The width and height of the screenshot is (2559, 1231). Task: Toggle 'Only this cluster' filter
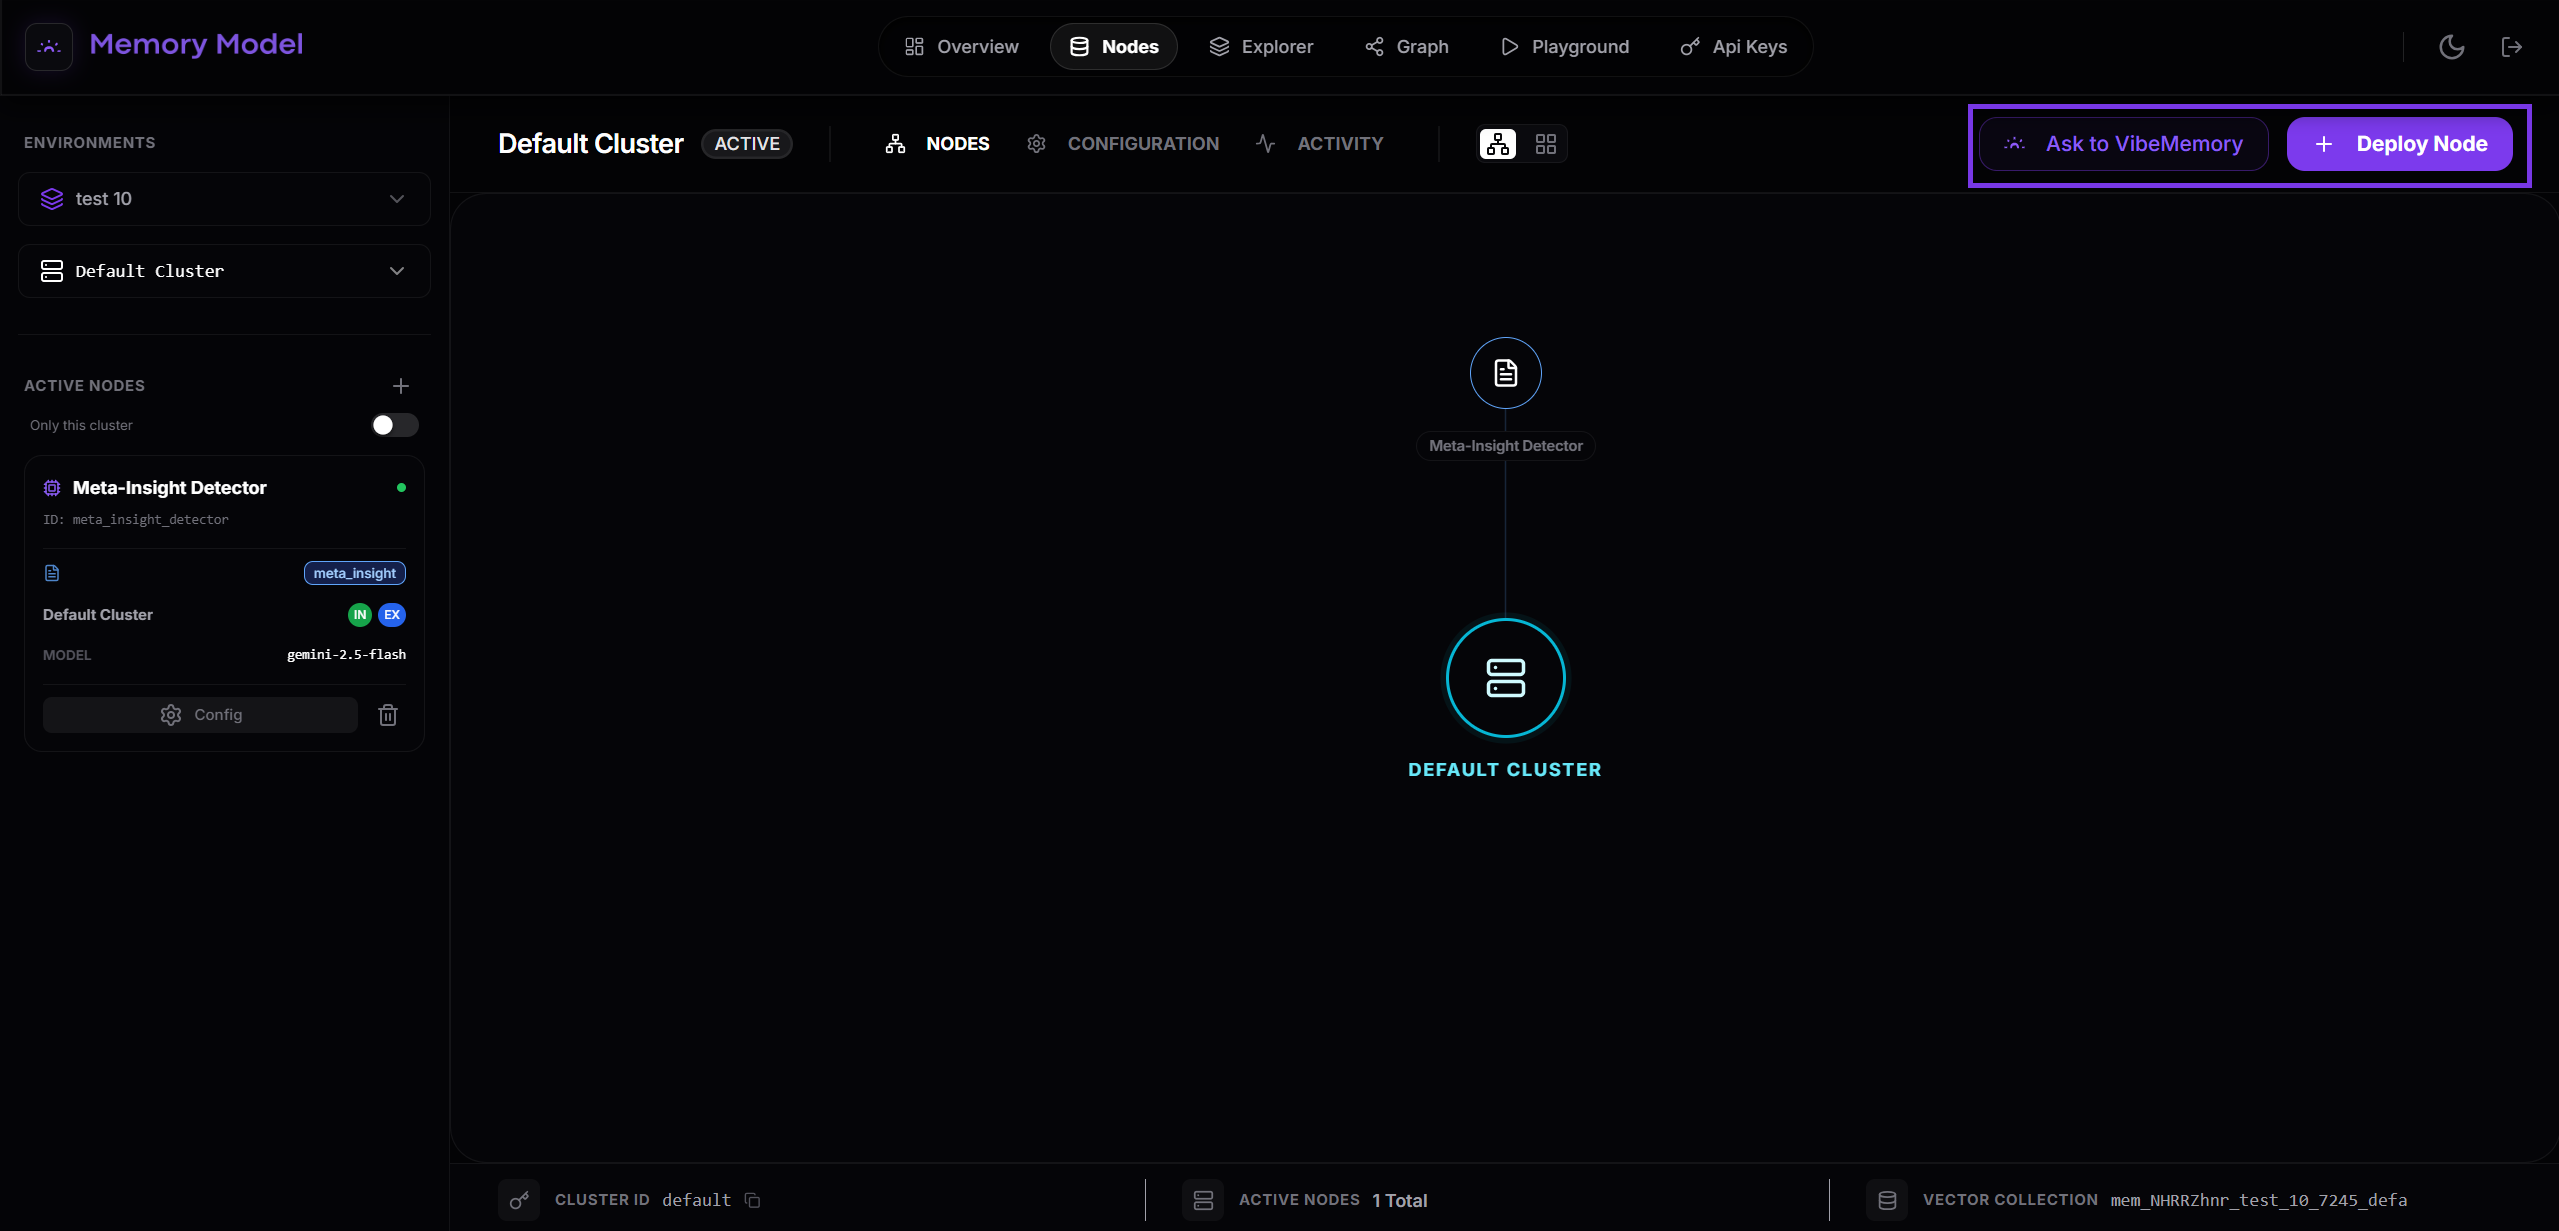393,425
